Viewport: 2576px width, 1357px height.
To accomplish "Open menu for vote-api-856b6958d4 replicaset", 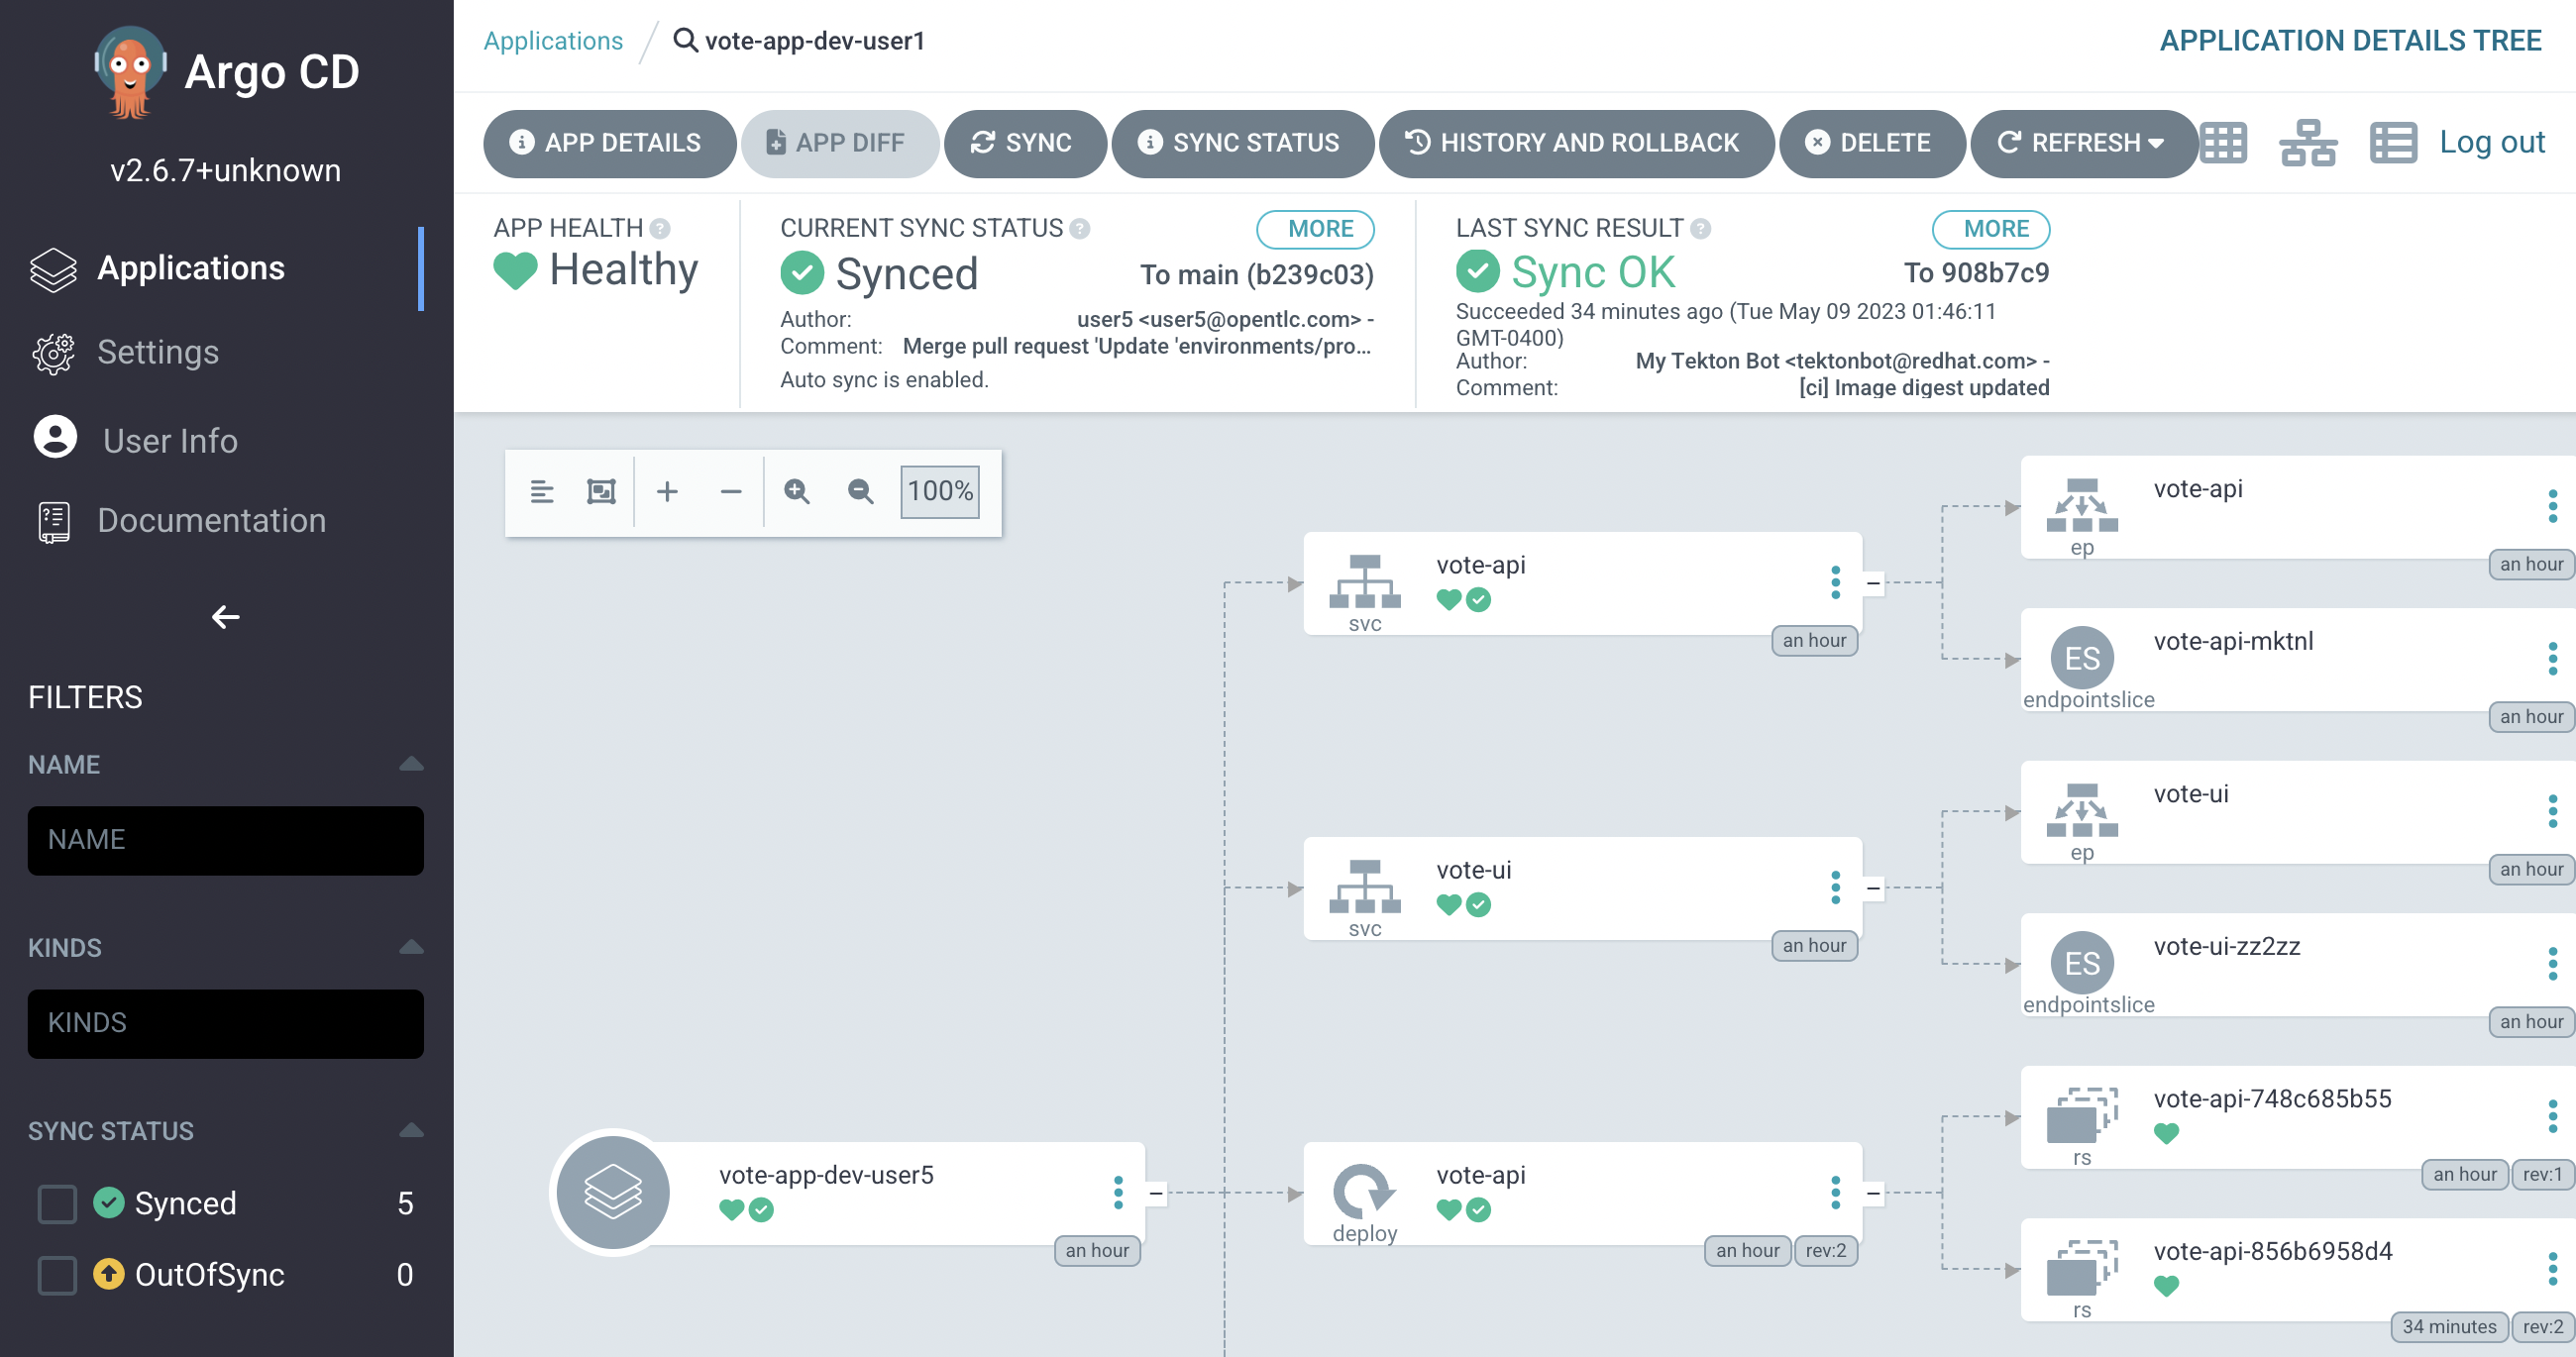I will click(2552, 1268).
